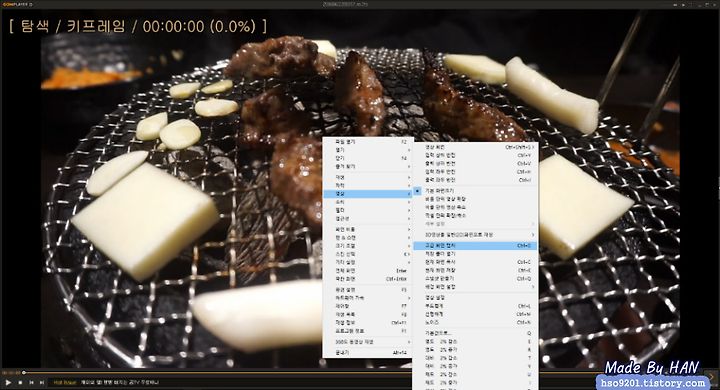Choose 현재 화면 저장 (Ctrl+E)

[475, 271]
